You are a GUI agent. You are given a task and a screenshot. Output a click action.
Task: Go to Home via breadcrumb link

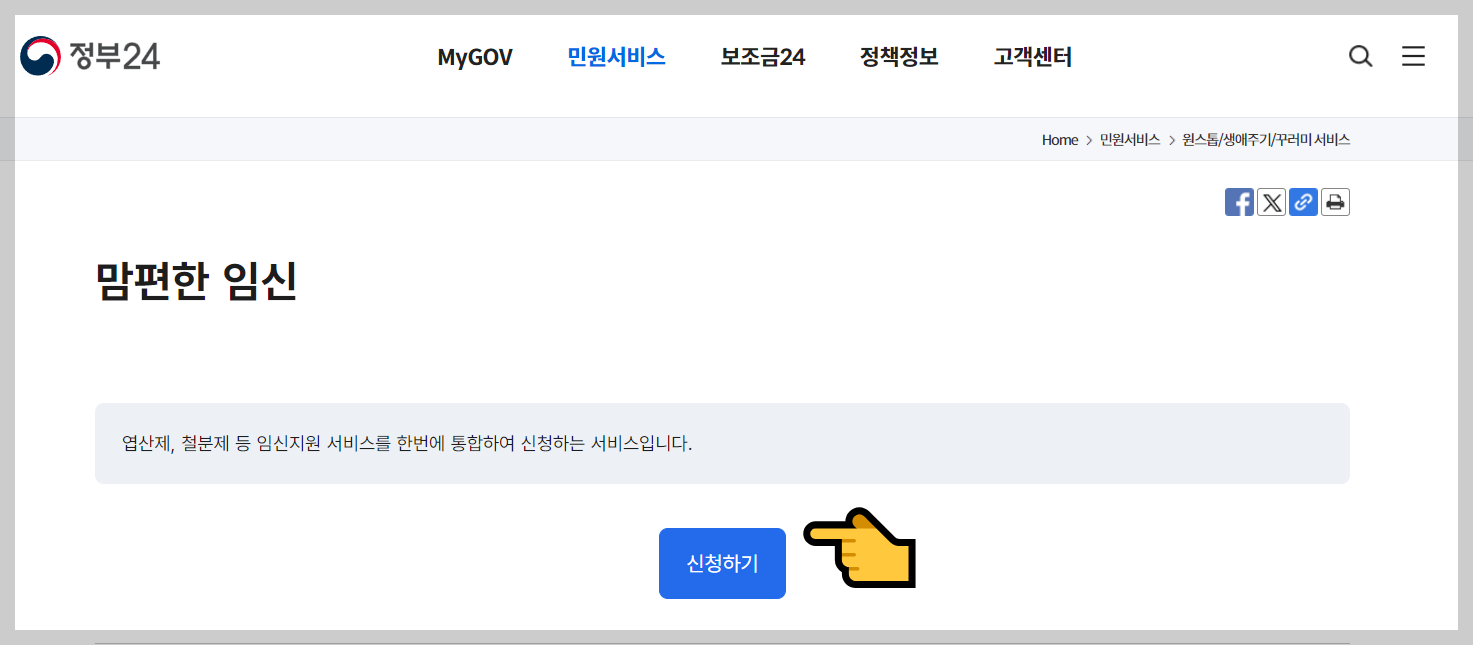[x=1059, y=140]
